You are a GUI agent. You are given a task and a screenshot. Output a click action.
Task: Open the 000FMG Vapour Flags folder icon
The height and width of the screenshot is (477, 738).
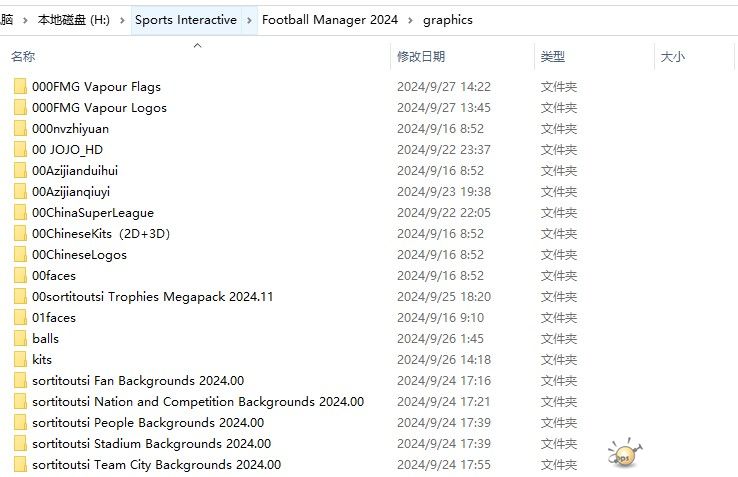(20, 87)
